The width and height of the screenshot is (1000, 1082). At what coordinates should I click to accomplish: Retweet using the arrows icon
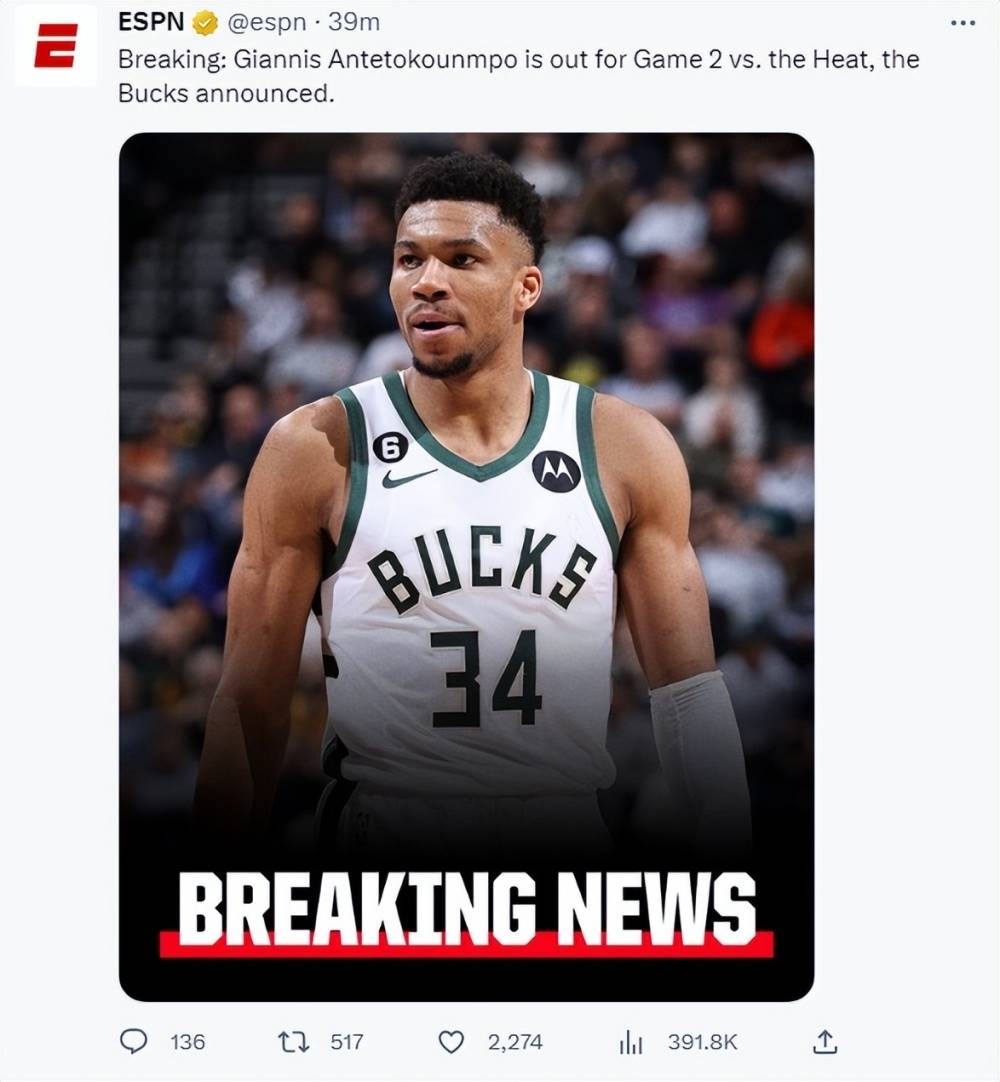coord(293,1041)
